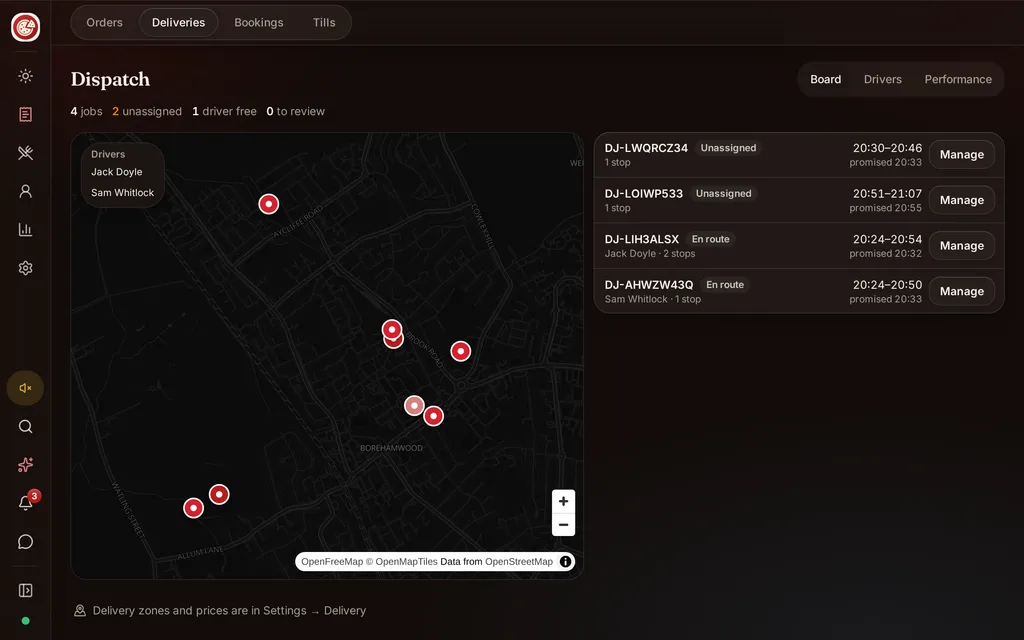Screen dimensions: 1024x640
Task: Click En route badge on DJ-LIH3ALSX
Action: [711, 240]
